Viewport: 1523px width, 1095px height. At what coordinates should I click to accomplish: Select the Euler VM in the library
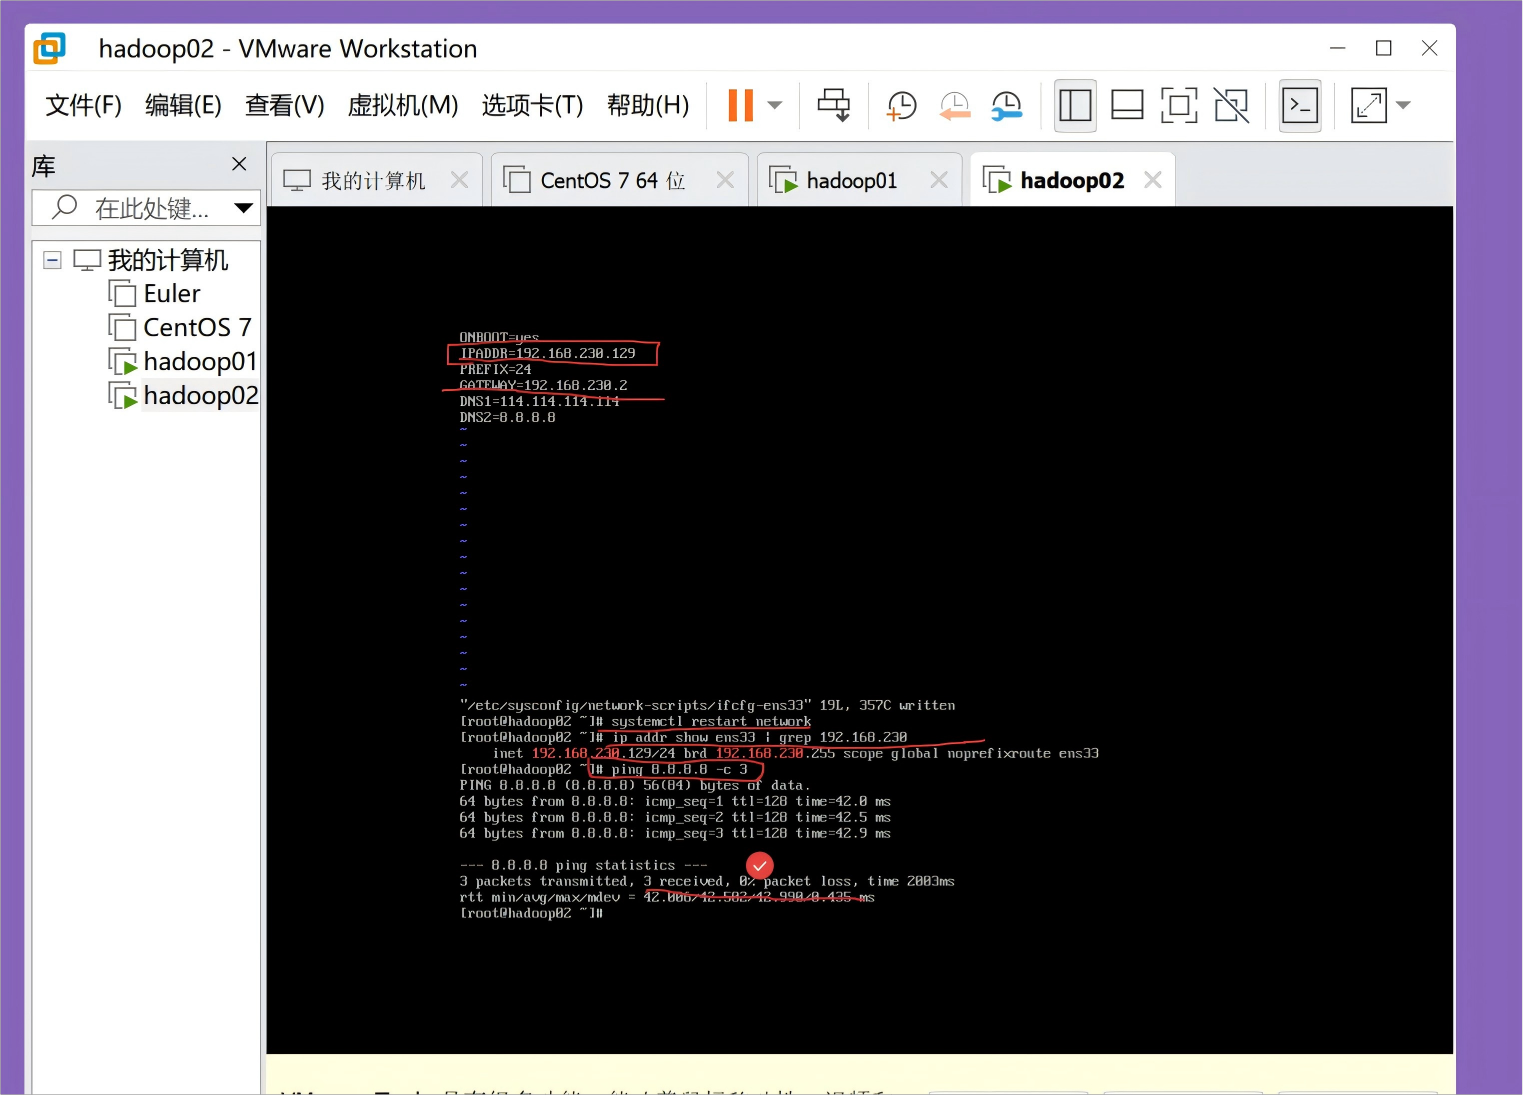point(172,294)
